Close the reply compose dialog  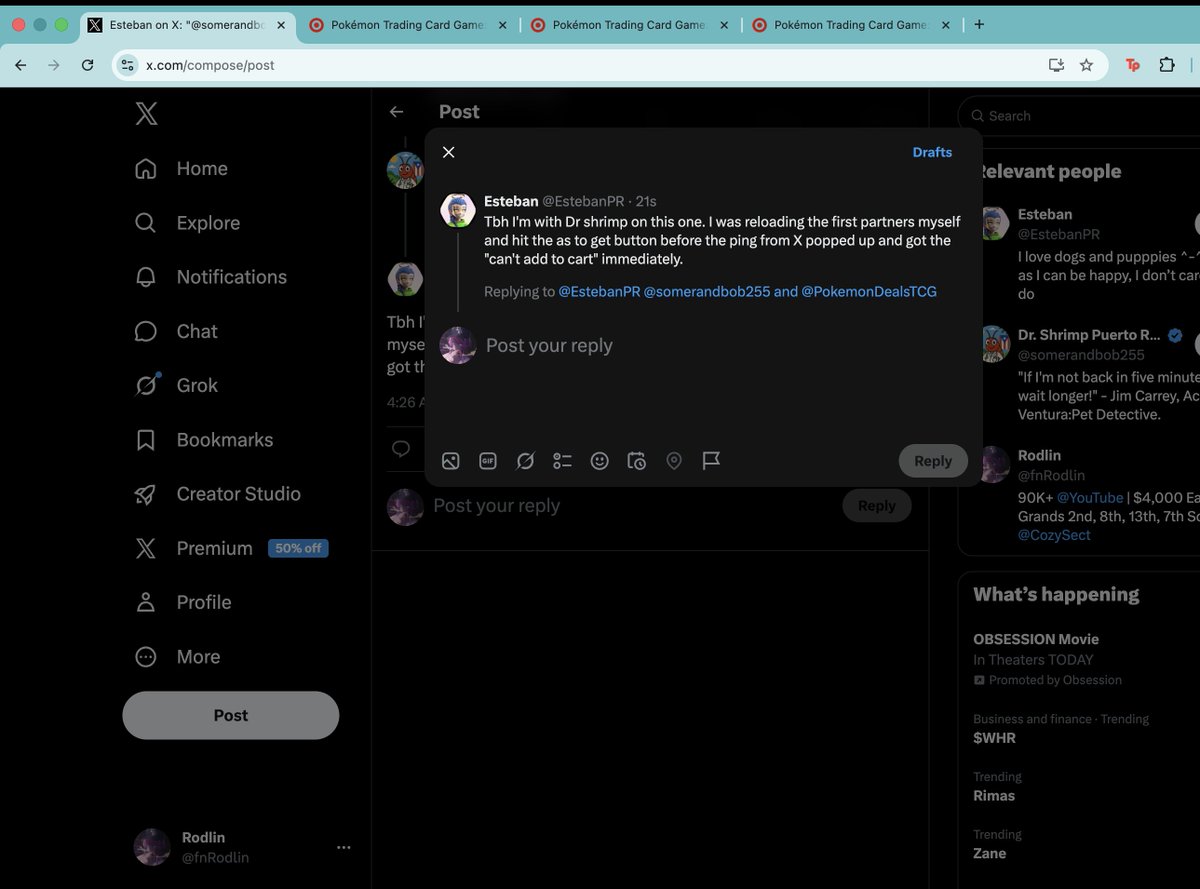point(449,152)
